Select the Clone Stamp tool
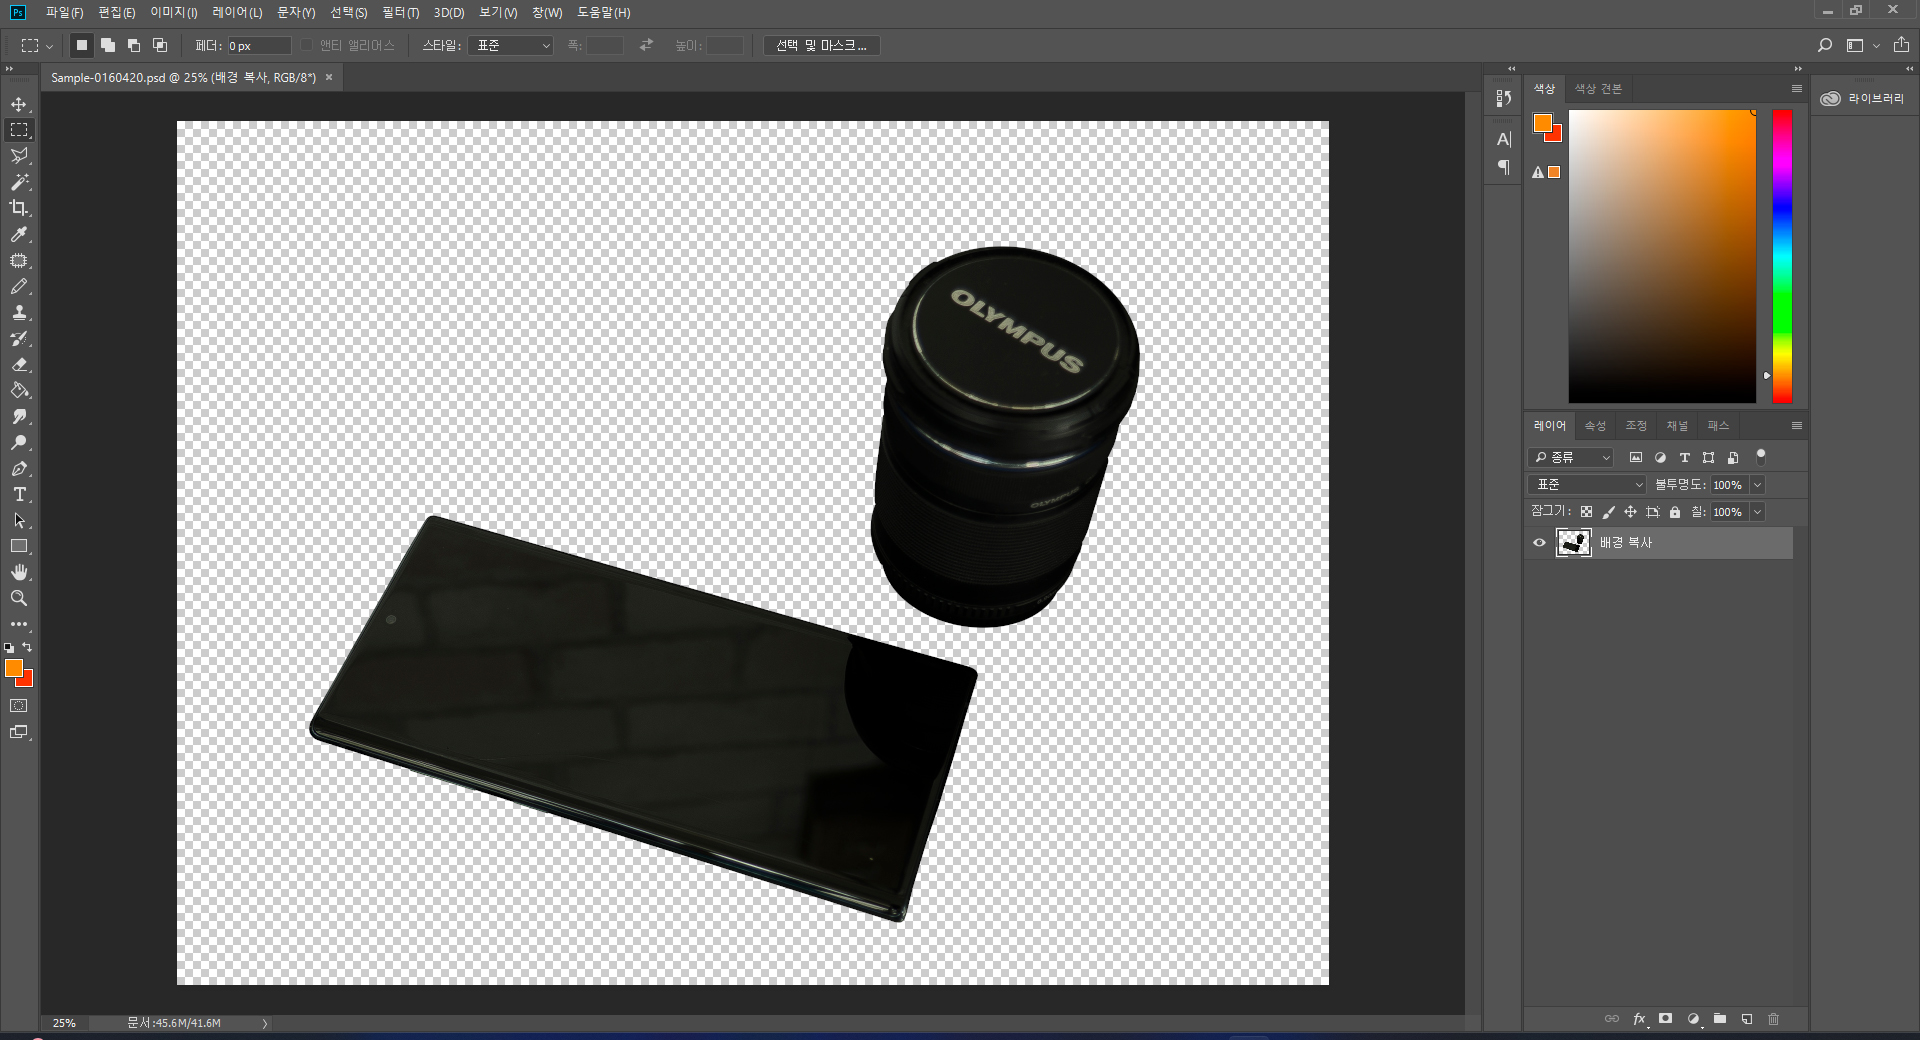1920x1040 pixels. coord(19,312)
